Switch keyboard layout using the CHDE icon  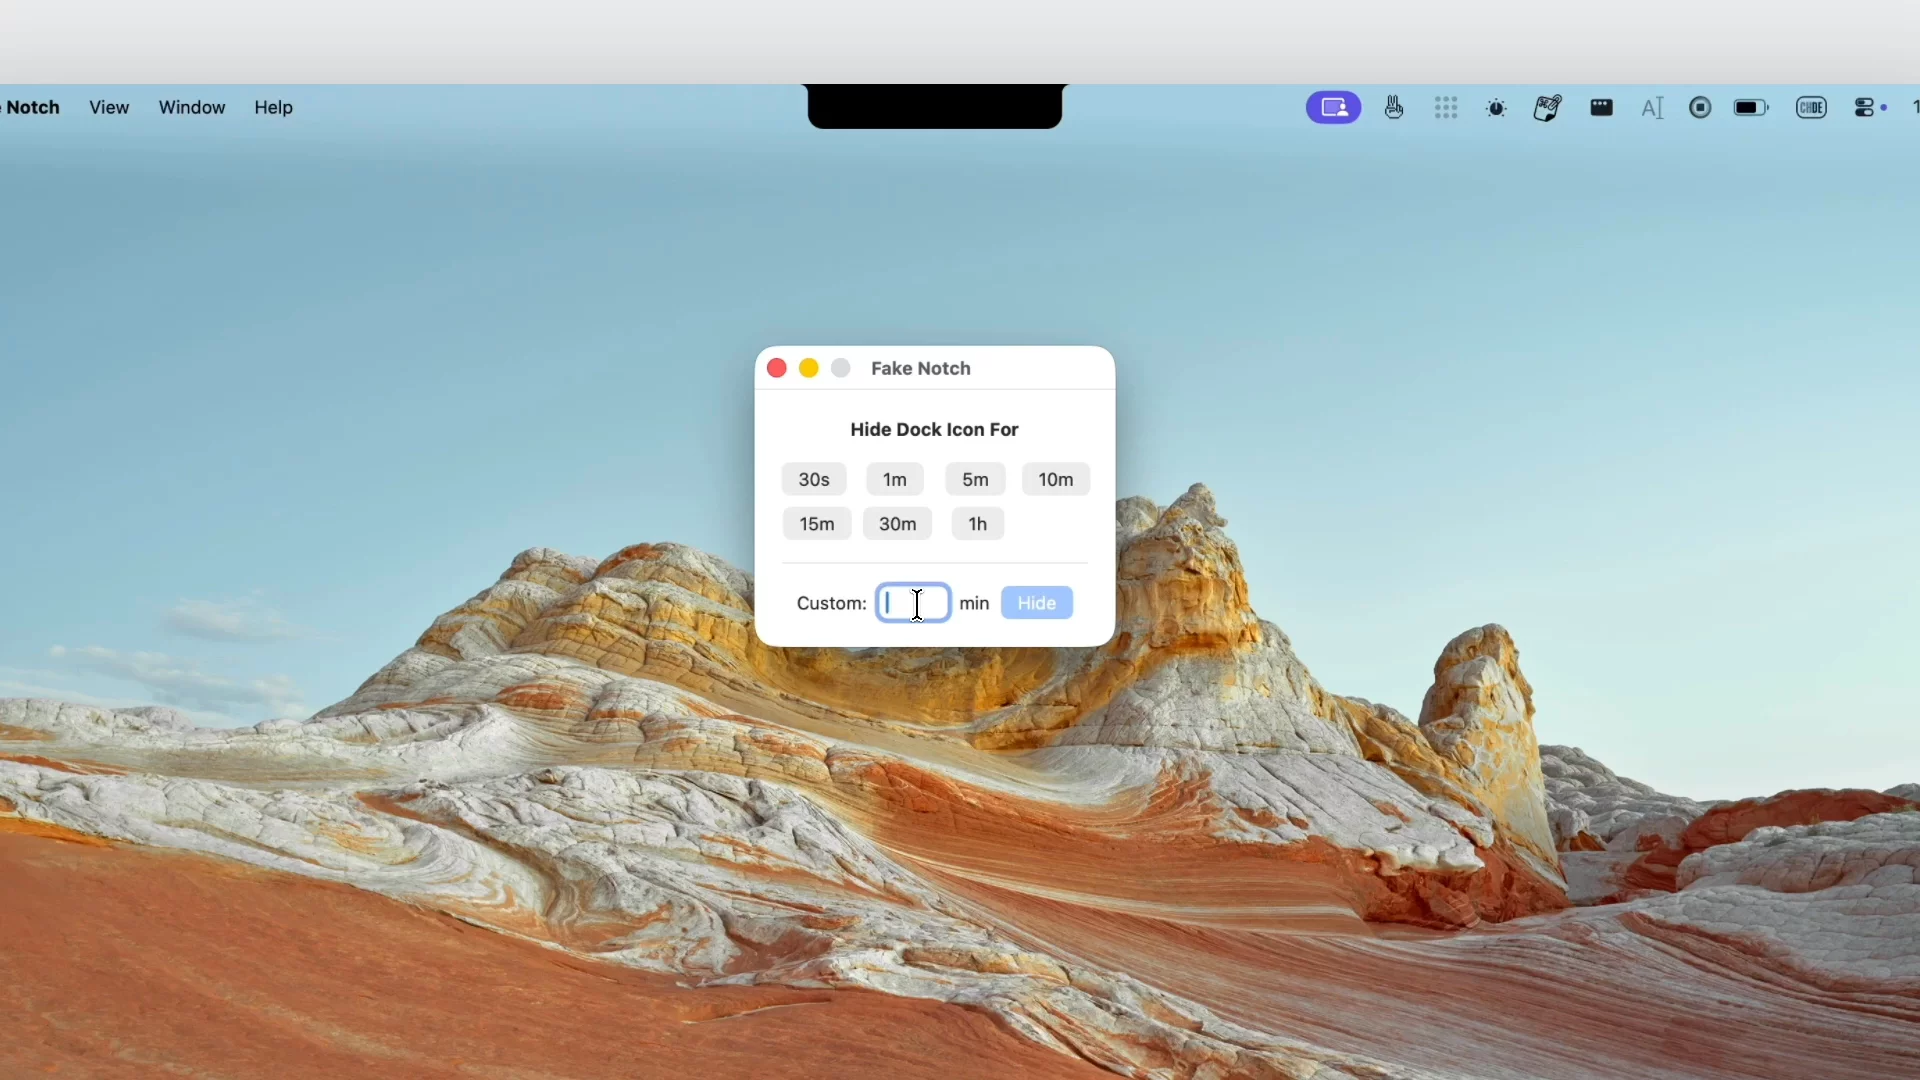[x=1811, y=107]
